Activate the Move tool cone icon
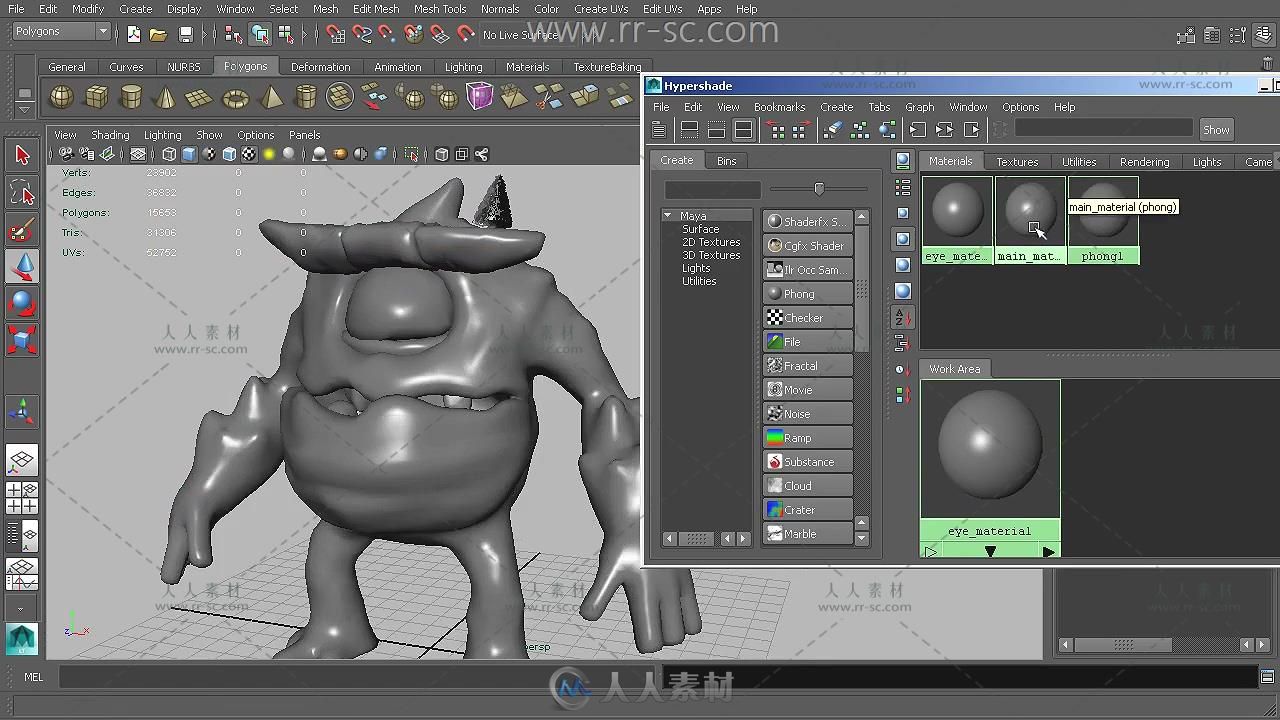 (x=22, y=266)
